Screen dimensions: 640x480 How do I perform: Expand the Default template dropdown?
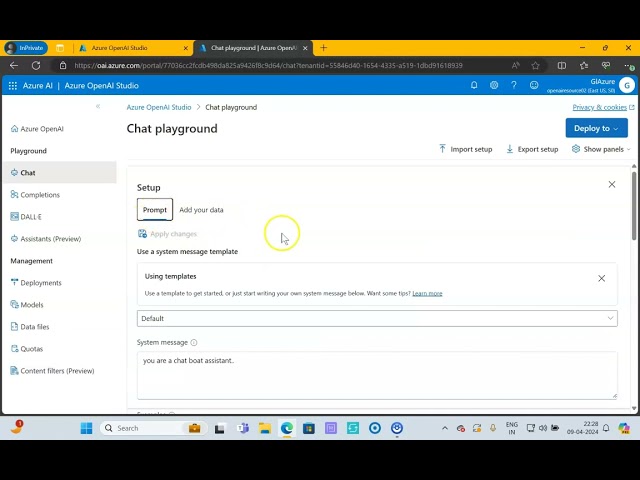pos(377,318)
